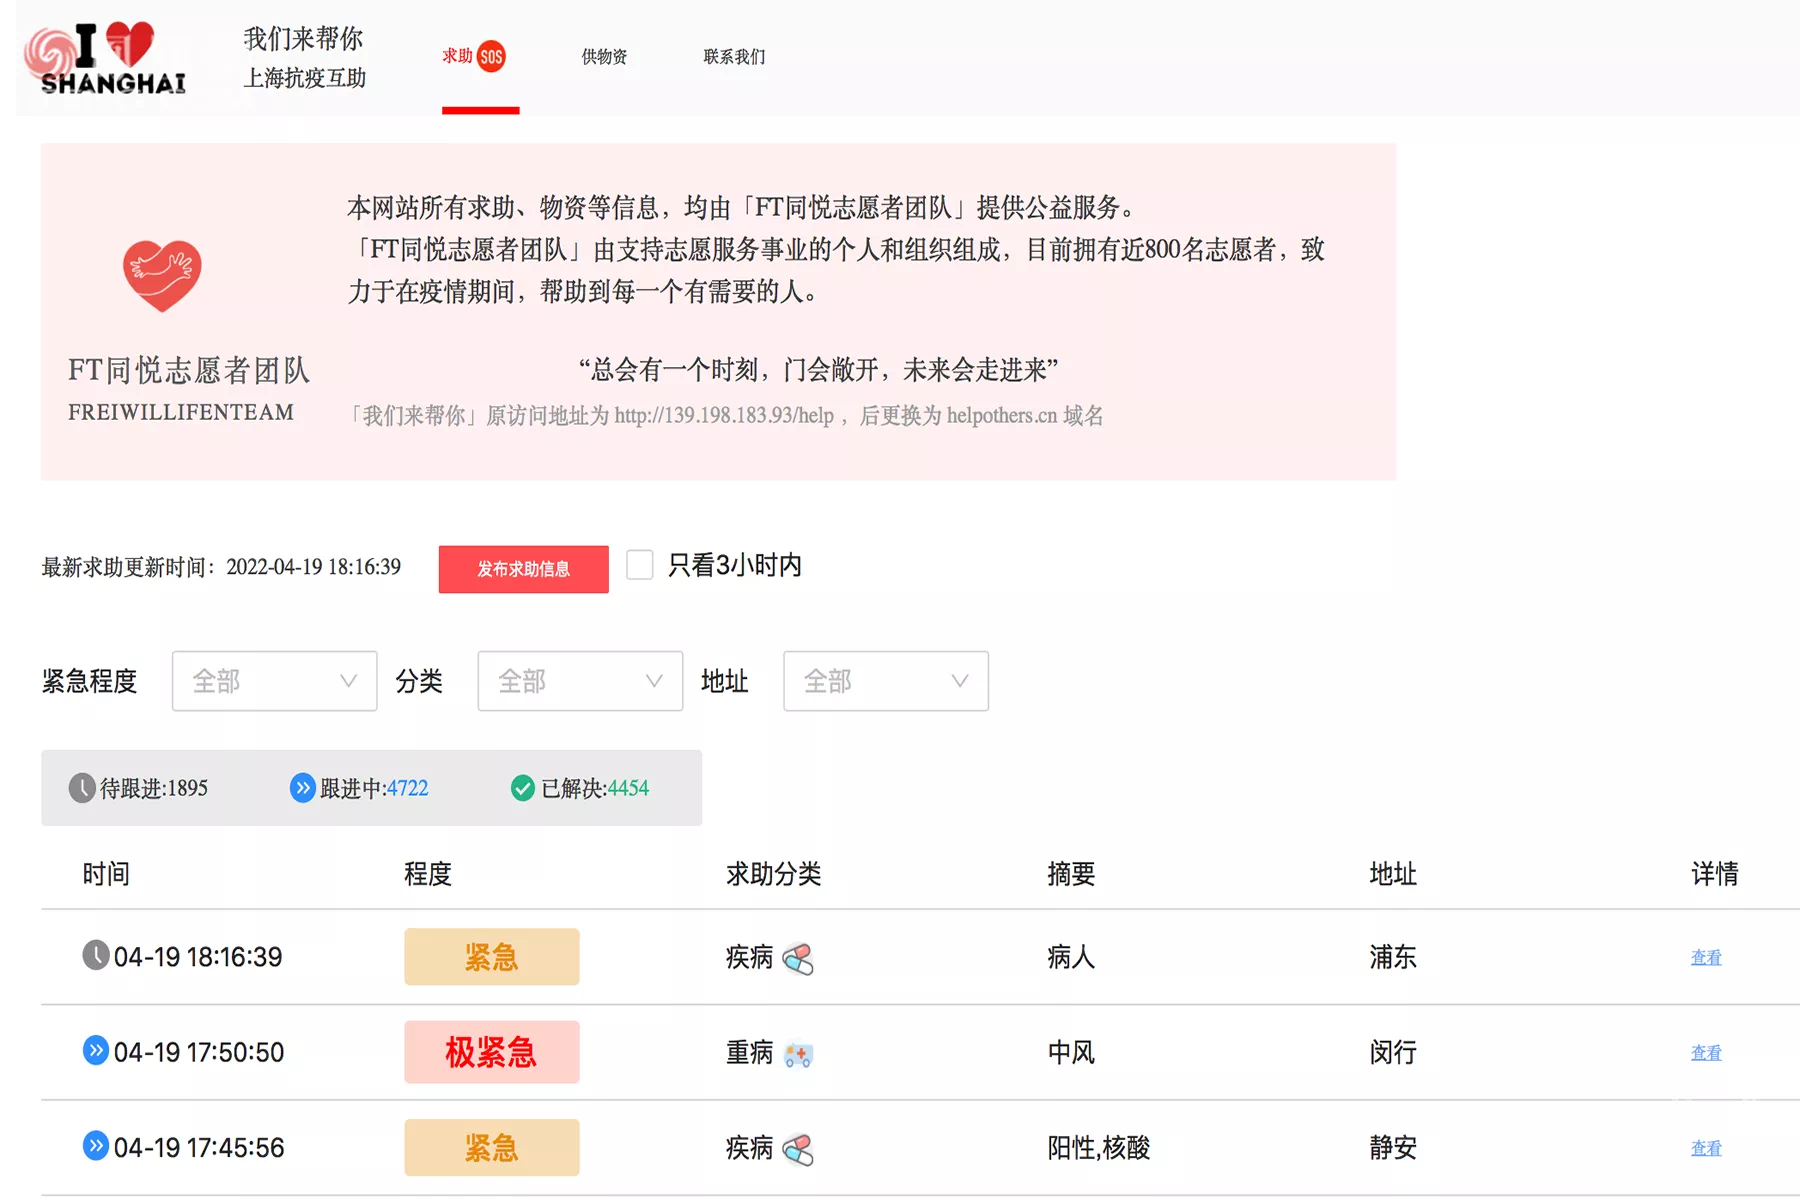Viewport: 1800px width, 1200px height.
Task: Click the FT volunteer team heart logo
Action: pos(162,276)
